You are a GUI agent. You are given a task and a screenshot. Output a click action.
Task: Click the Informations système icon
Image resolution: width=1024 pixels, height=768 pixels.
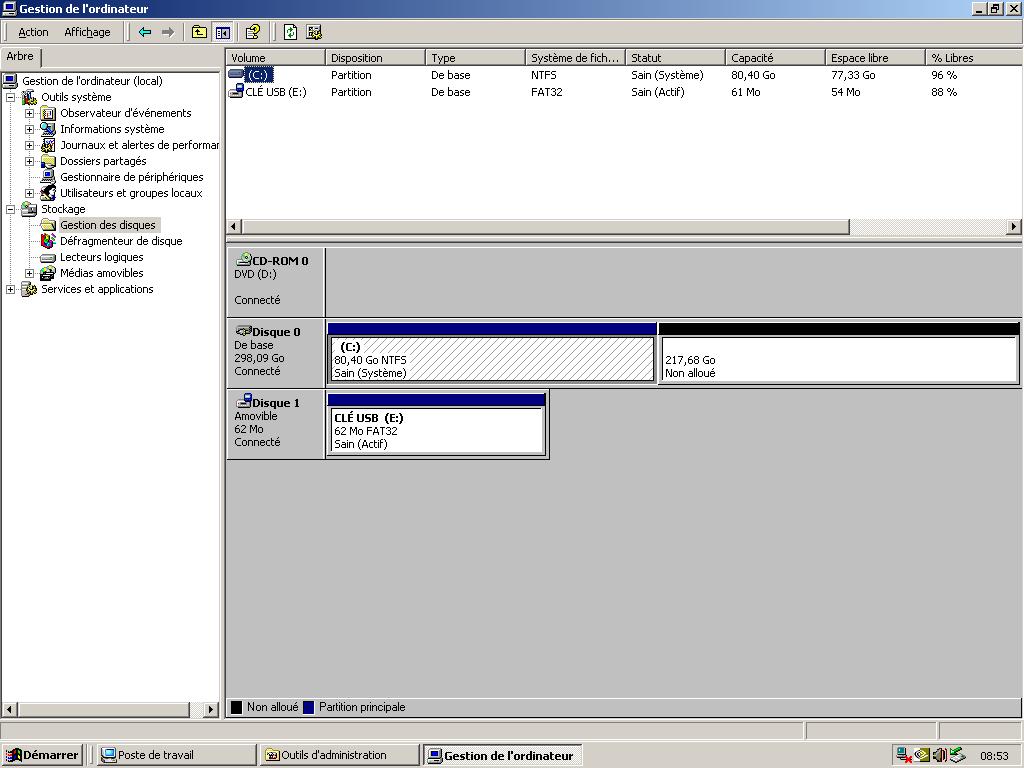tap(48, 129)
